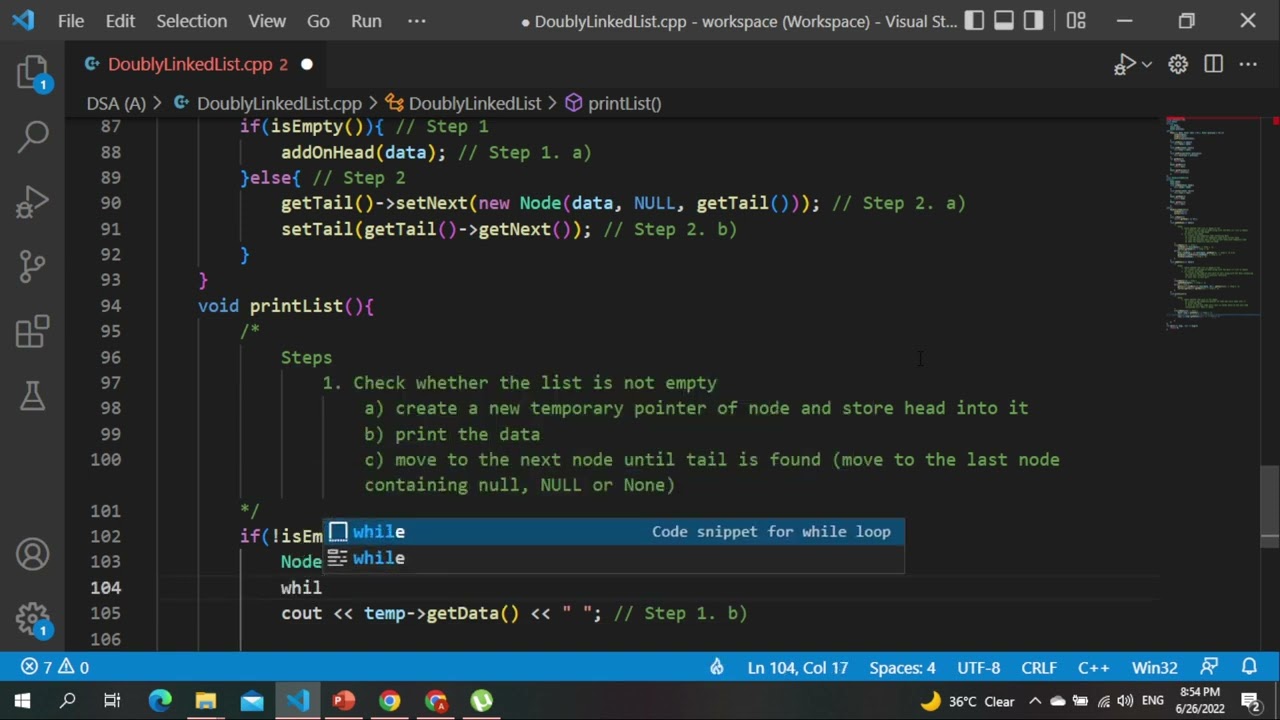Change C++ language mode

[x=1094, y=667]
